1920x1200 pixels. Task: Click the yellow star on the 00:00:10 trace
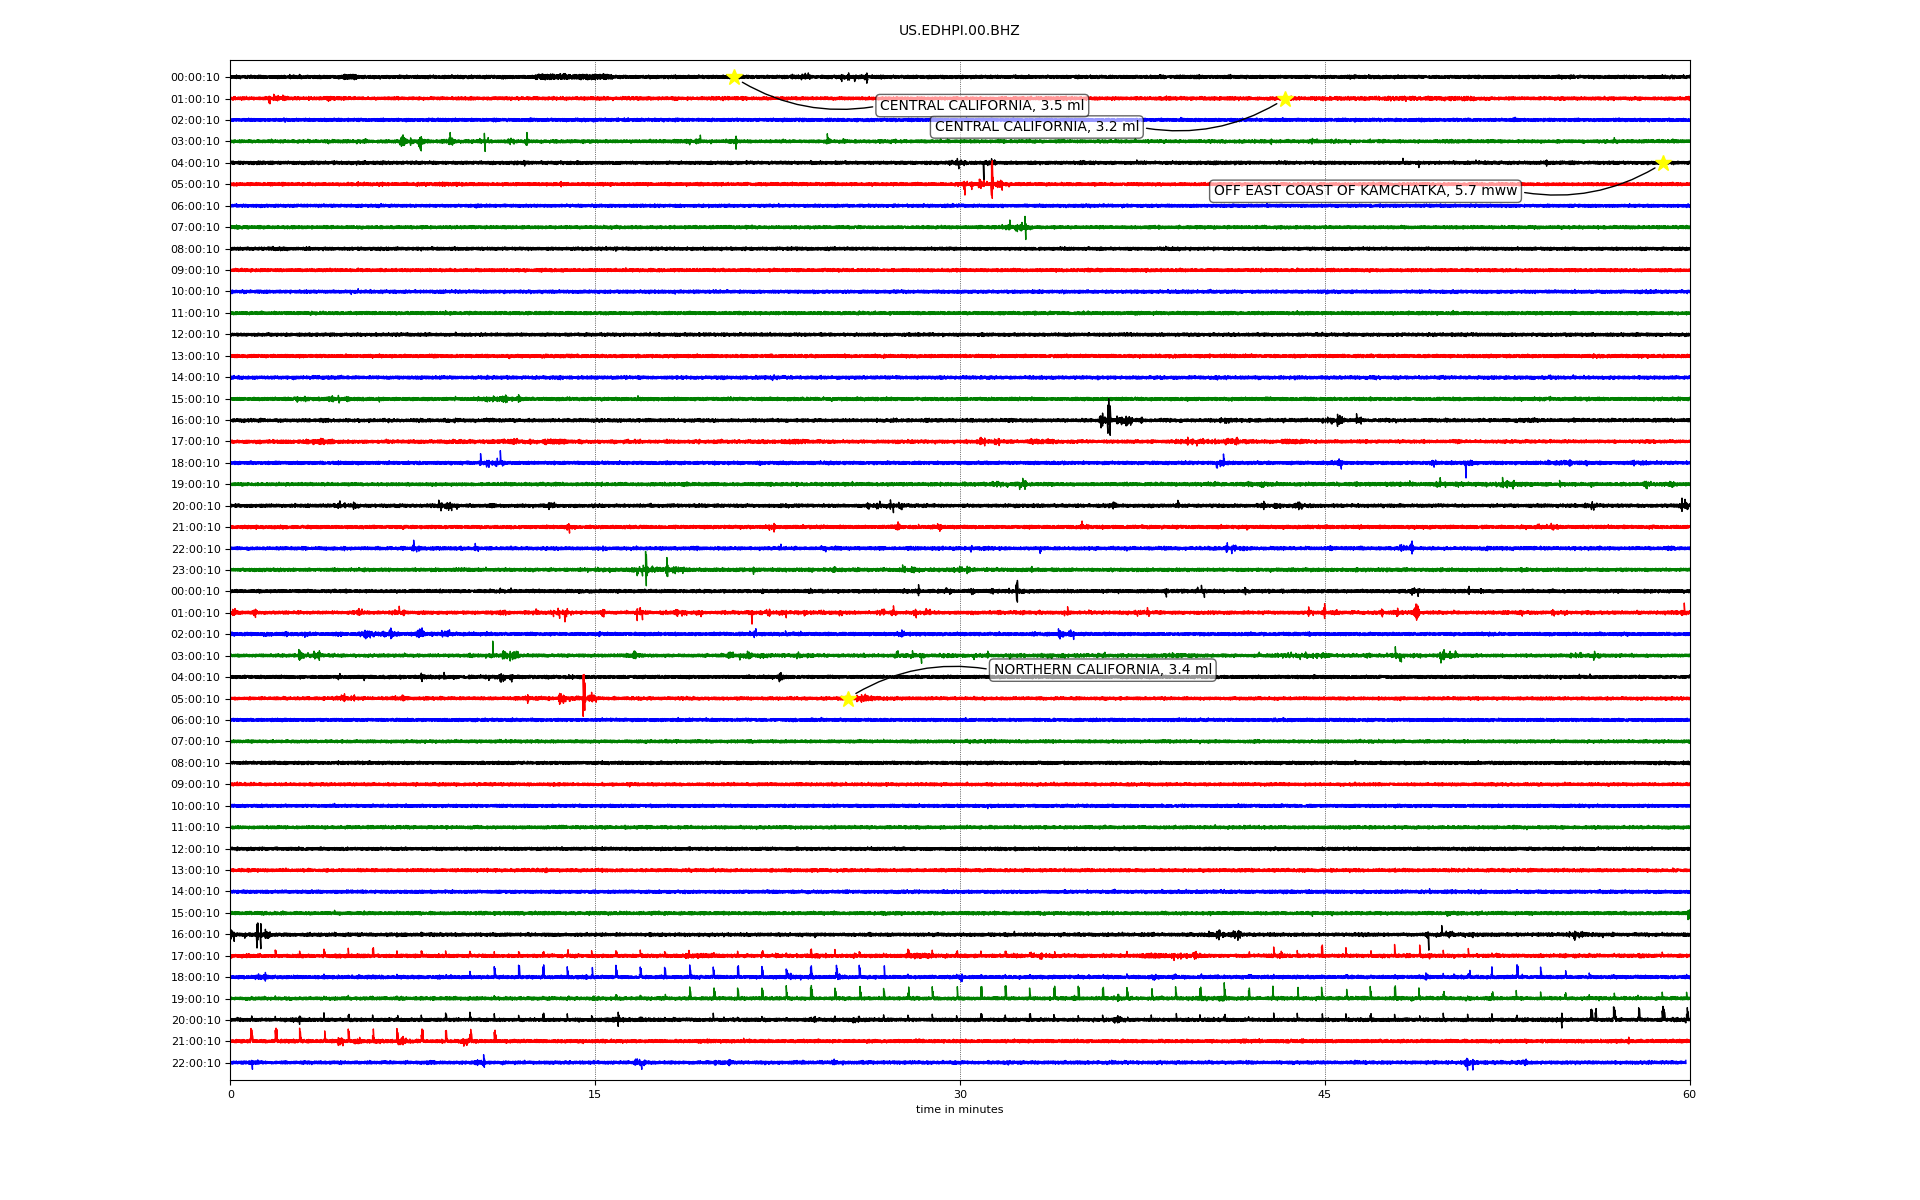[734, 77]
